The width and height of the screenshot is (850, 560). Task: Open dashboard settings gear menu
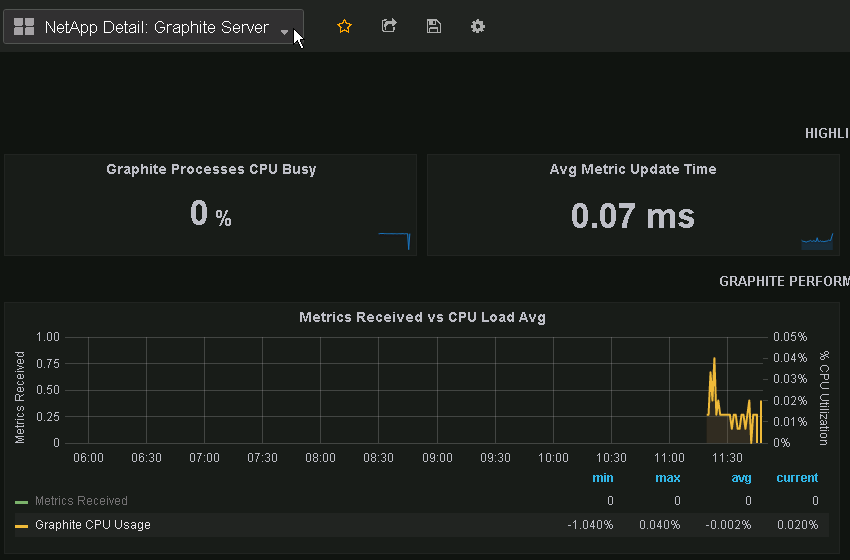[478, 27]
